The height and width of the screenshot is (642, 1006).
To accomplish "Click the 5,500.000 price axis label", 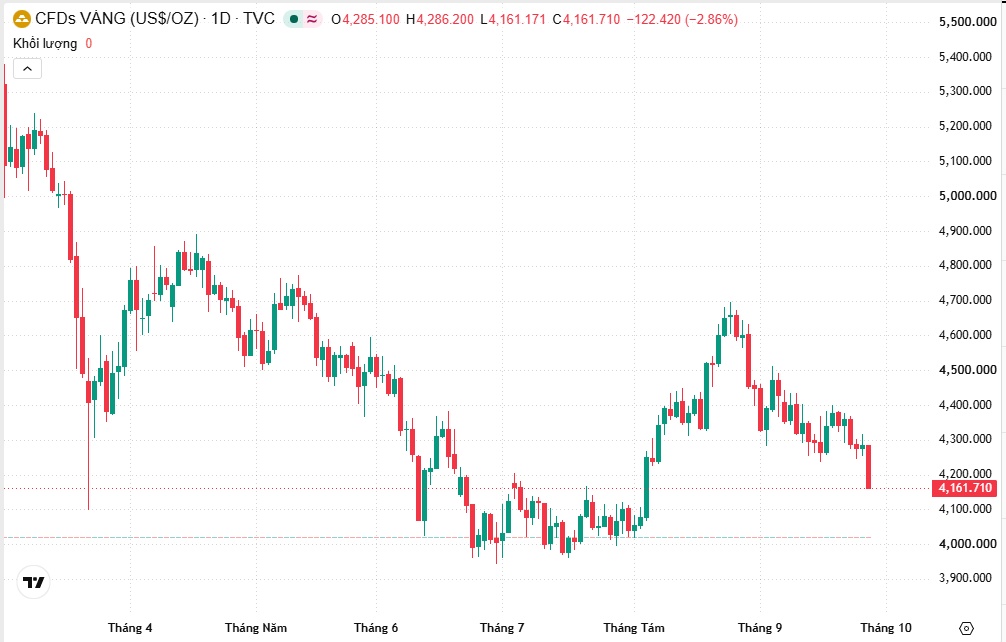I will point(968,22).
